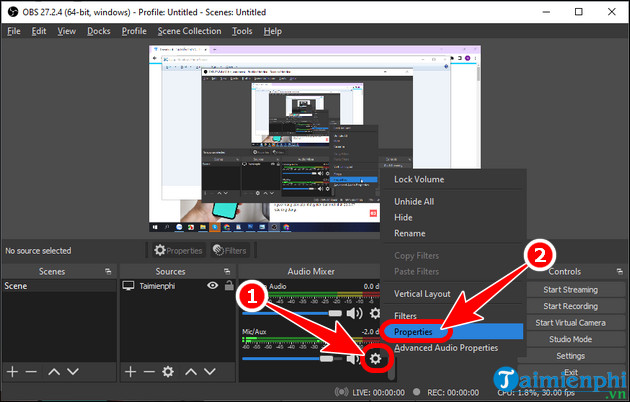Open the Docks menu

pyautogui.click(x=98, y=31)
